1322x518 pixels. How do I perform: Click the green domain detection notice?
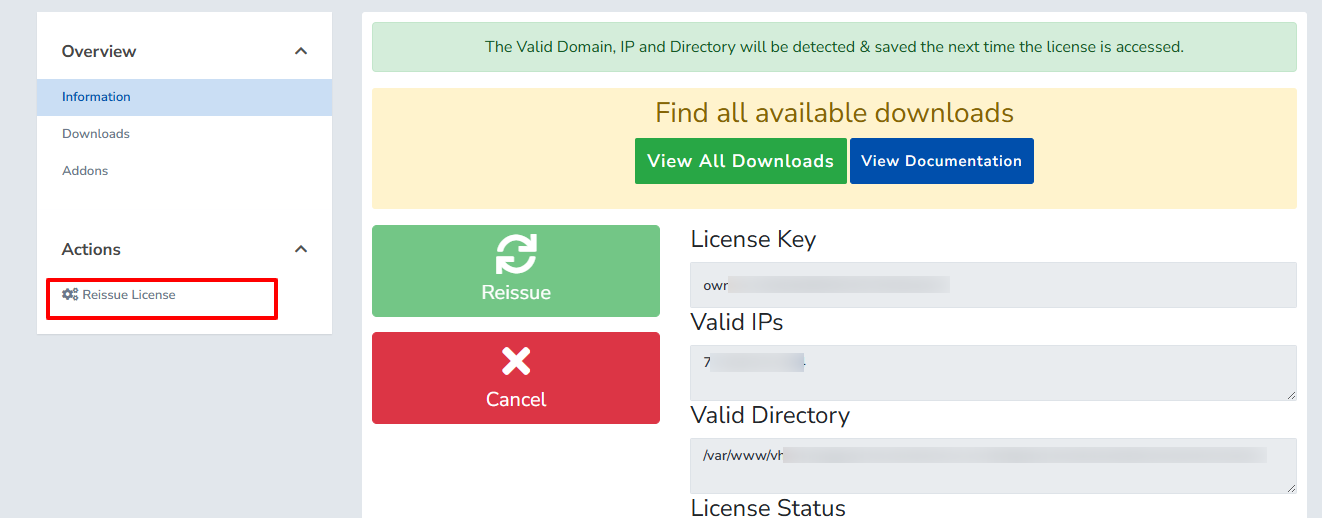(834, 47)
